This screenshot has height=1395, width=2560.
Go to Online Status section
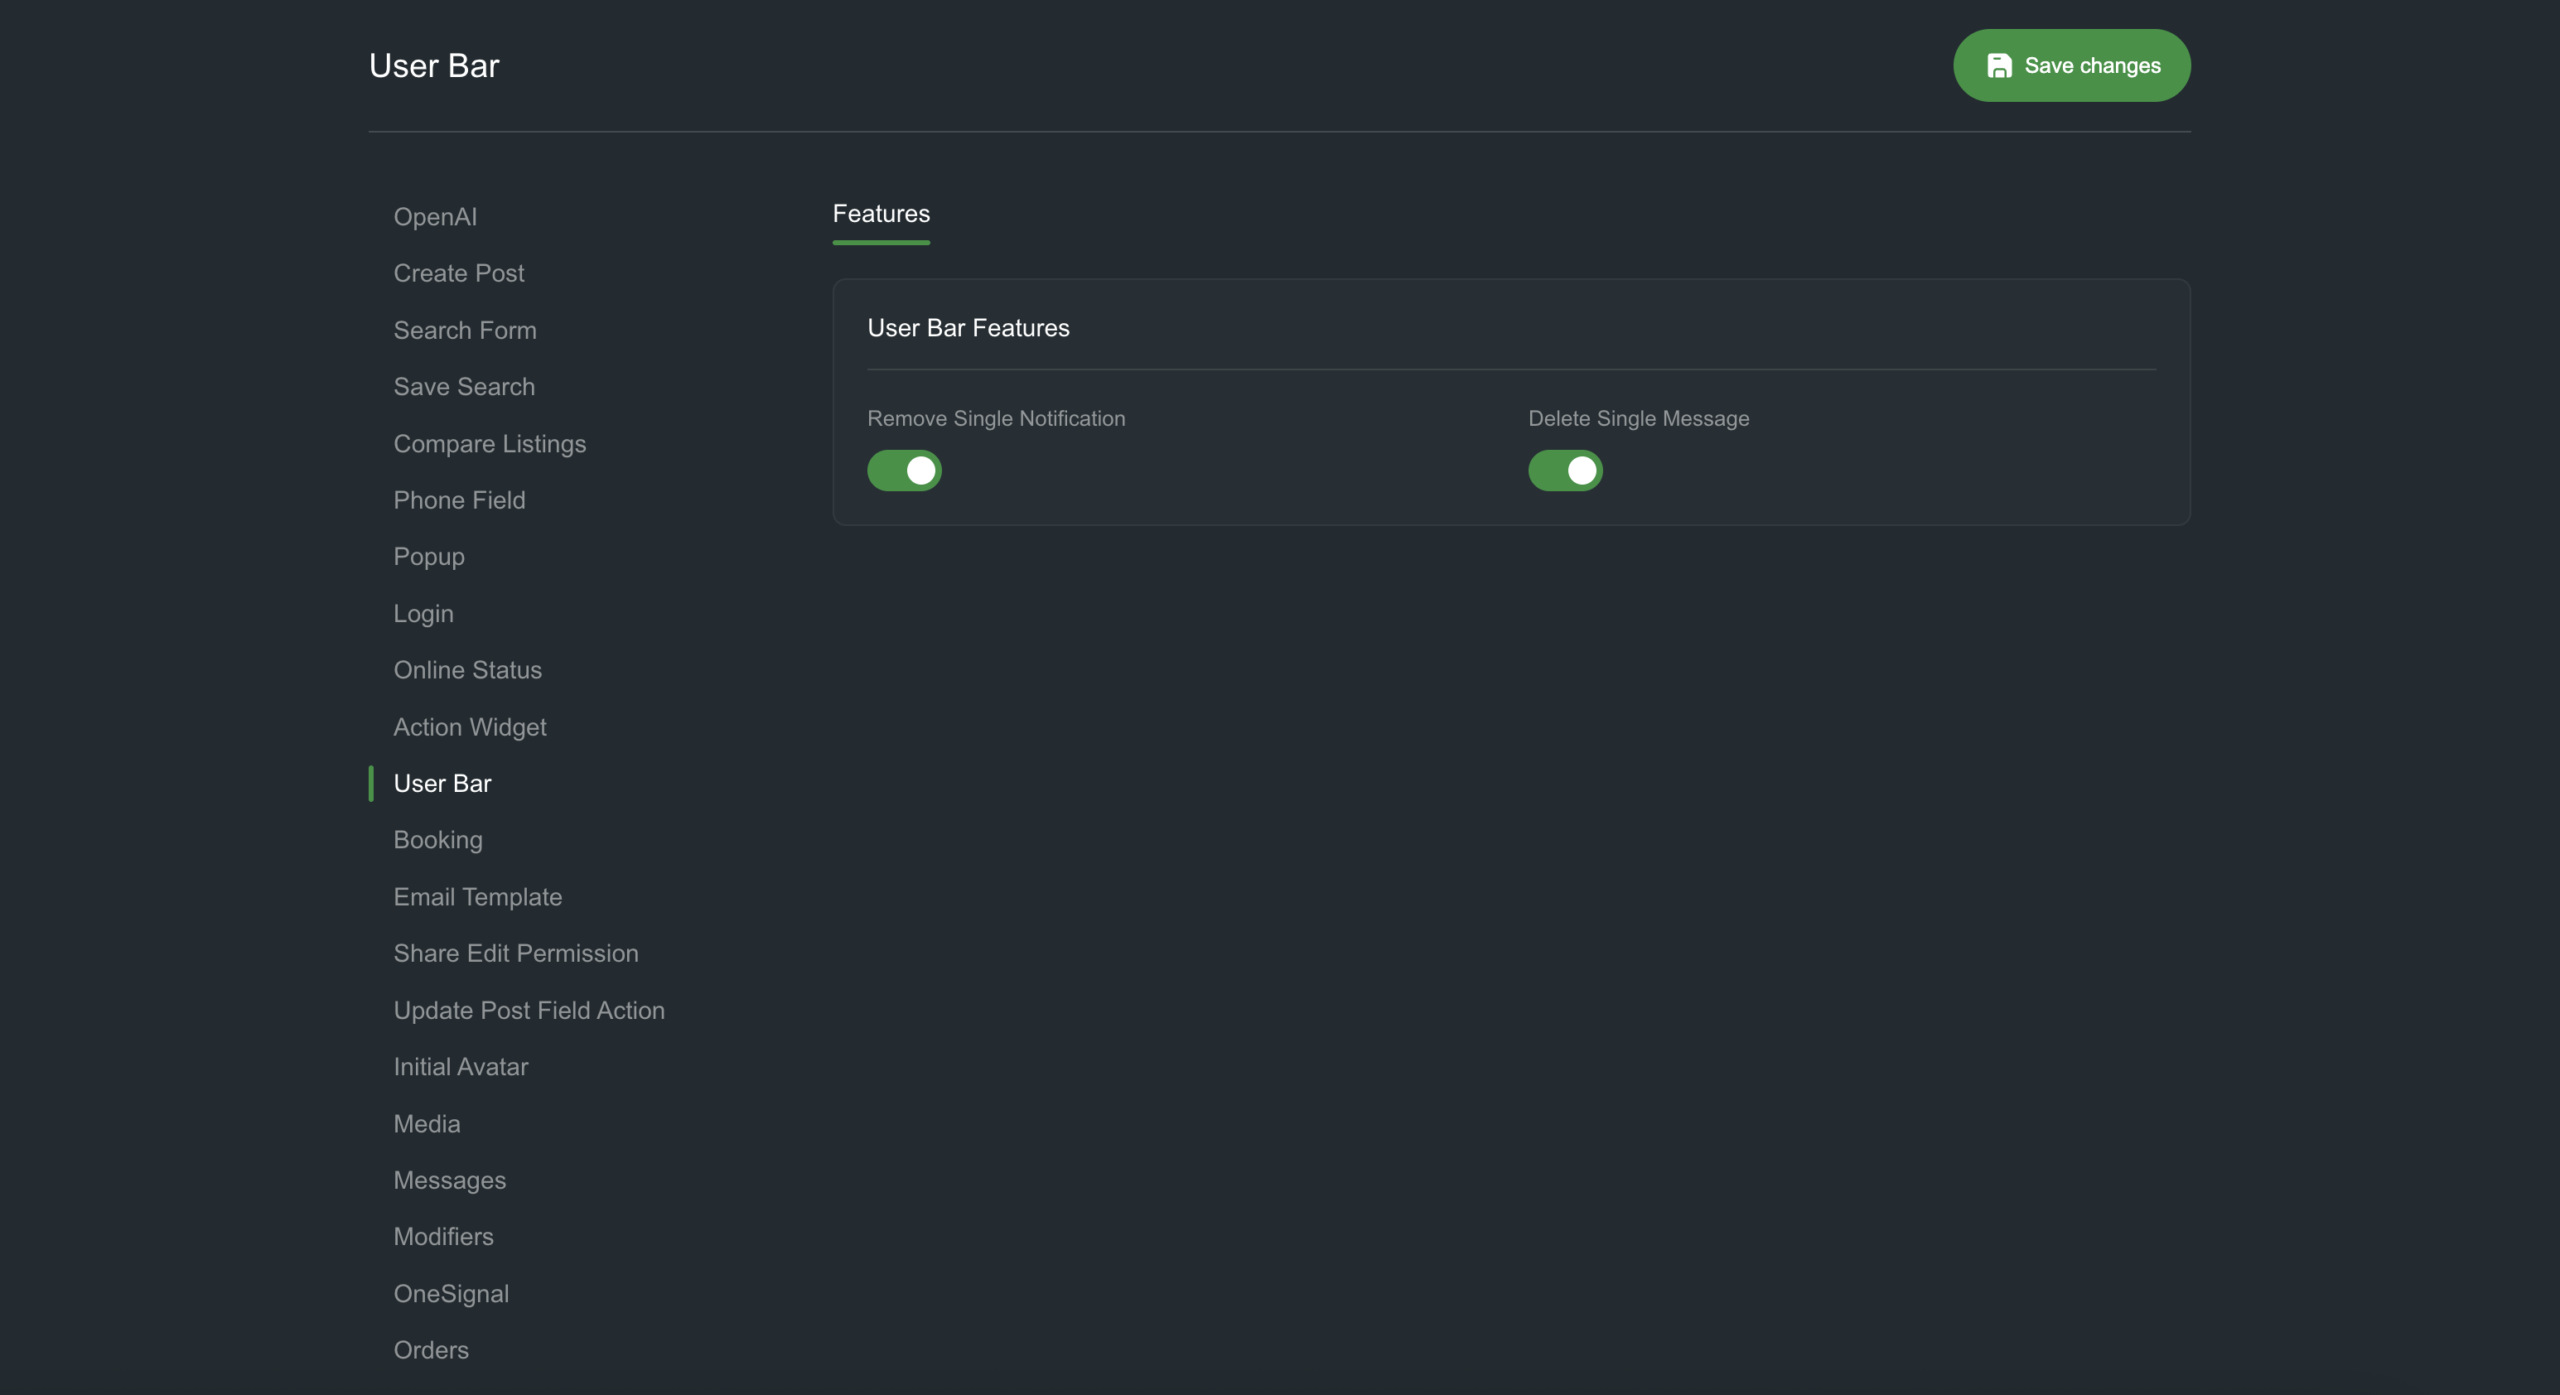coord(468,670)
